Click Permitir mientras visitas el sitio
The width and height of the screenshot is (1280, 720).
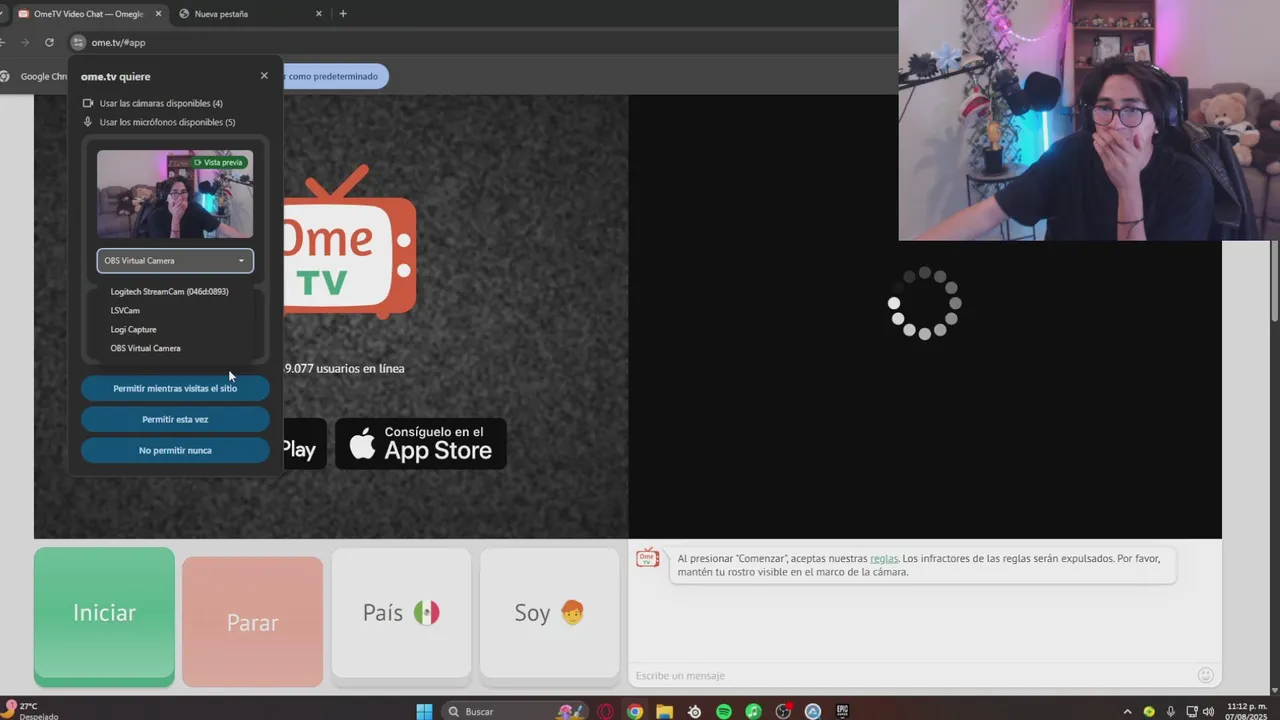(175, 388)
